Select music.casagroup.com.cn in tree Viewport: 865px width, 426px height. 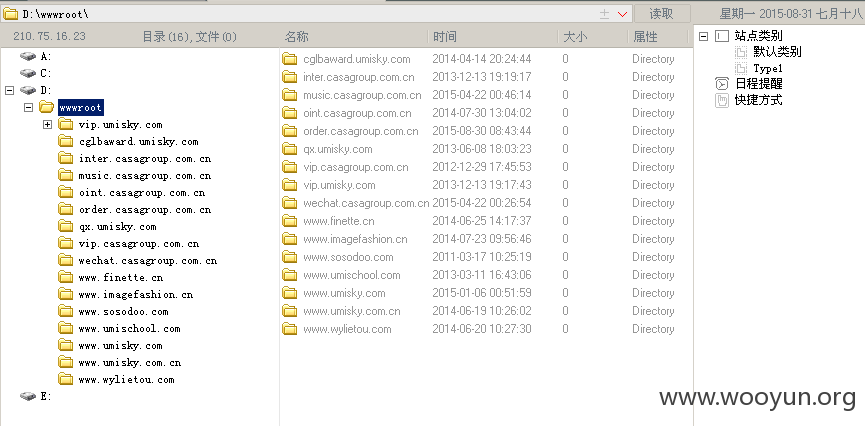(x=145, y=176)
